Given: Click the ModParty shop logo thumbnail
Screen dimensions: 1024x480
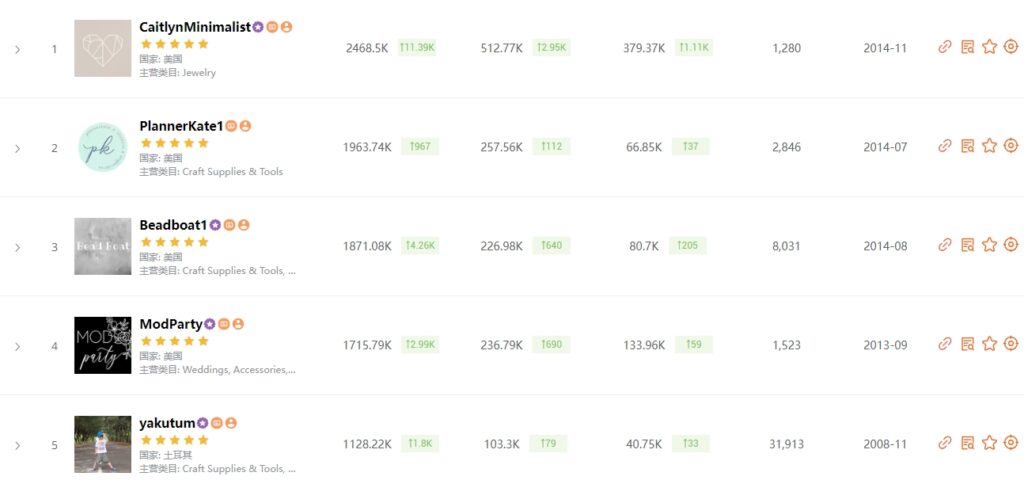Looking at the screenshot, I should (x=102, y=345).
